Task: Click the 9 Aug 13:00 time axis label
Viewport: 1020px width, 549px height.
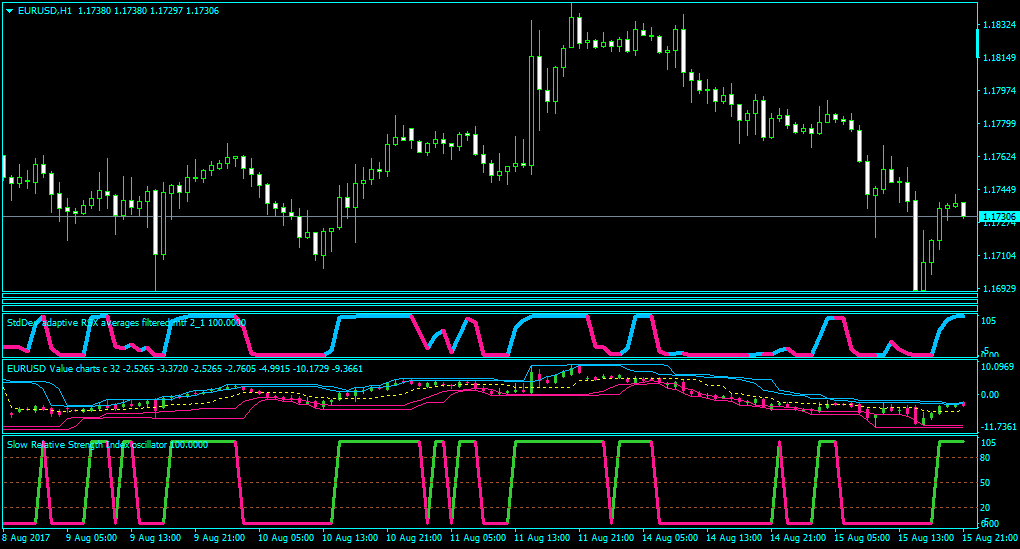Action: coord(155,538)
